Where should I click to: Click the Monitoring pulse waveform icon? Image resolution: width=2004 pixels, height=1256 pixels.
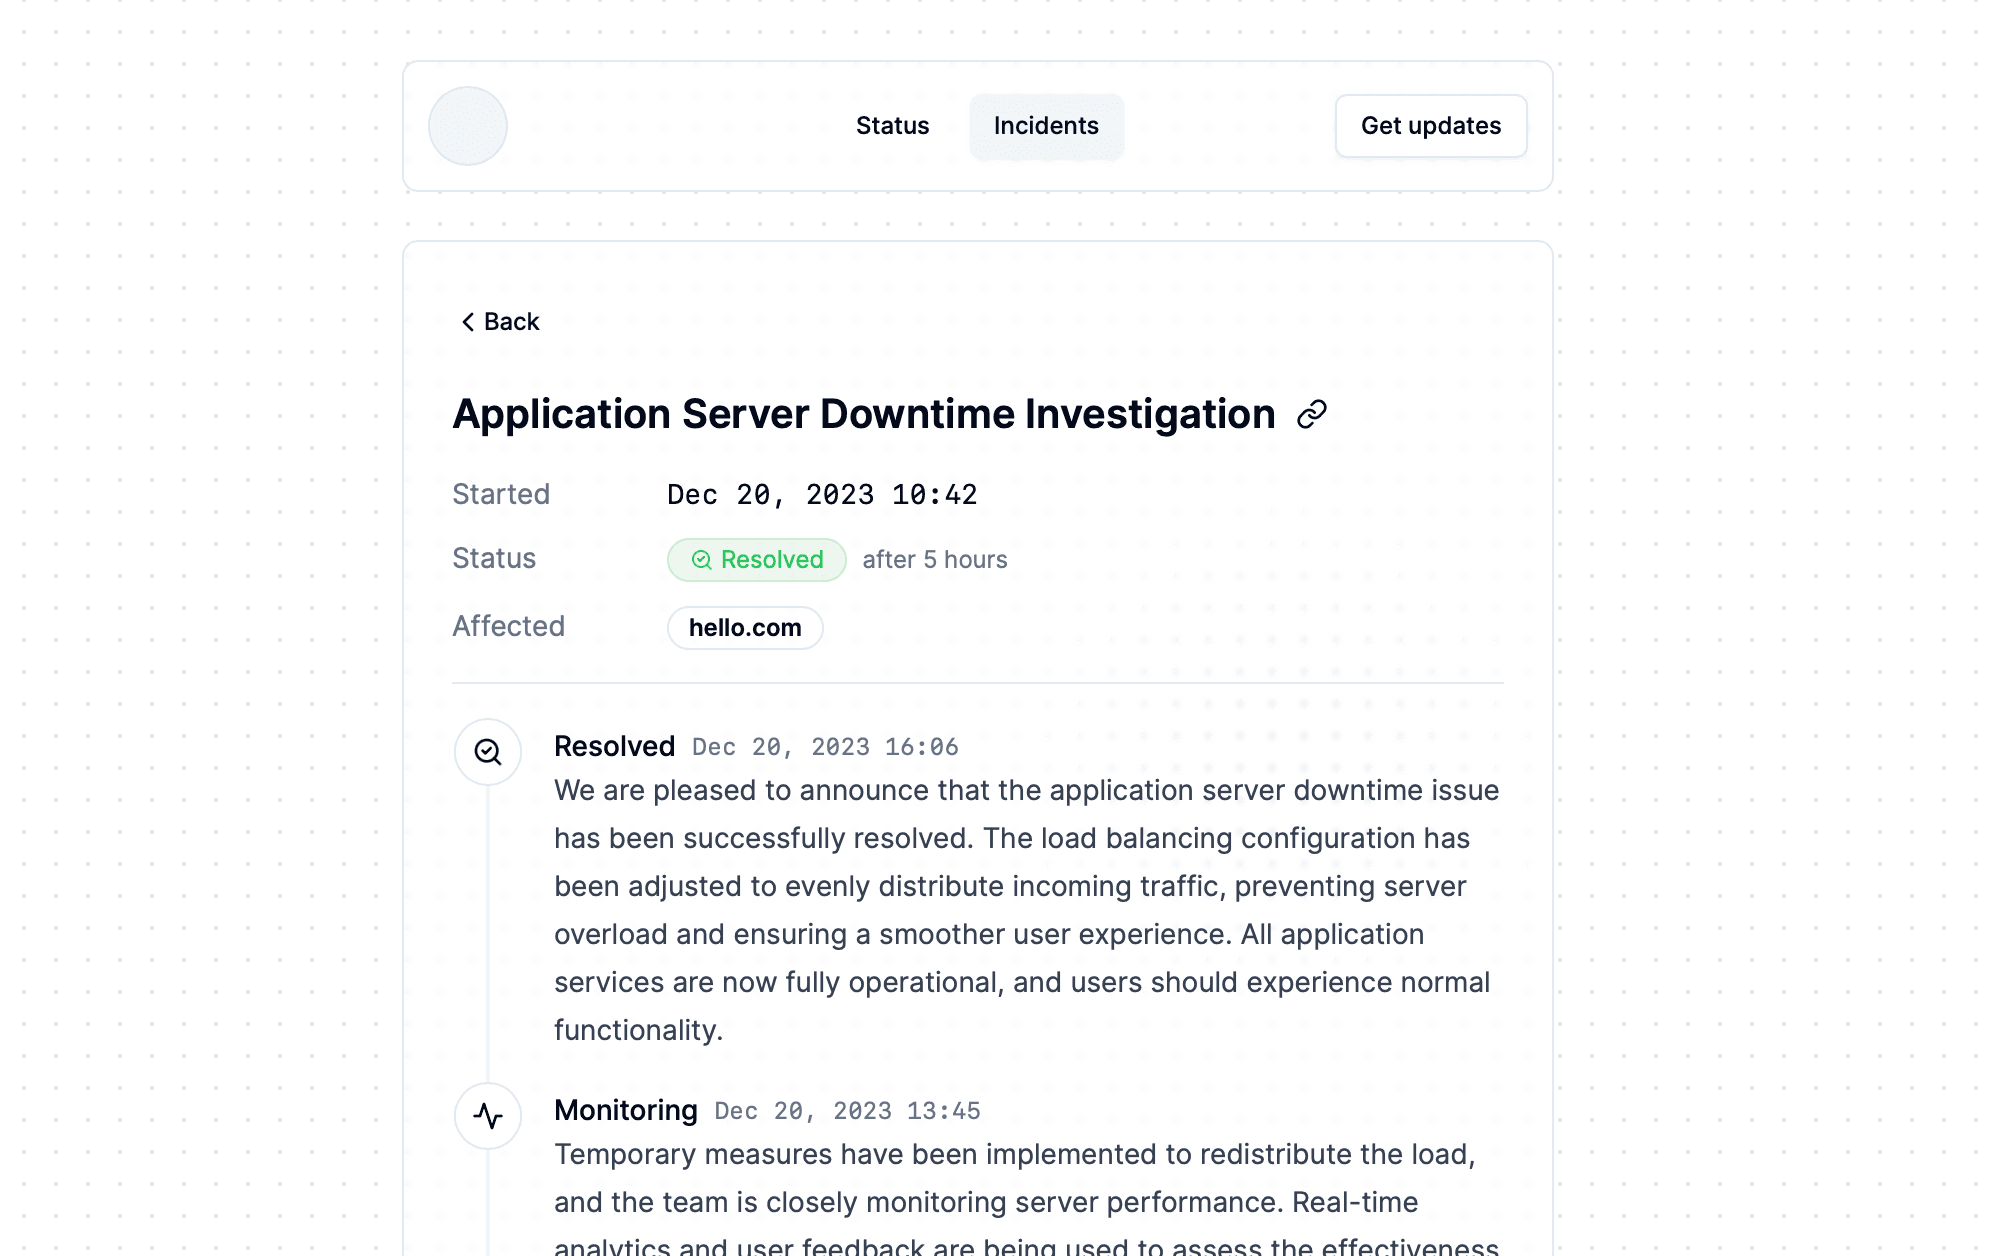(487, 1116)
